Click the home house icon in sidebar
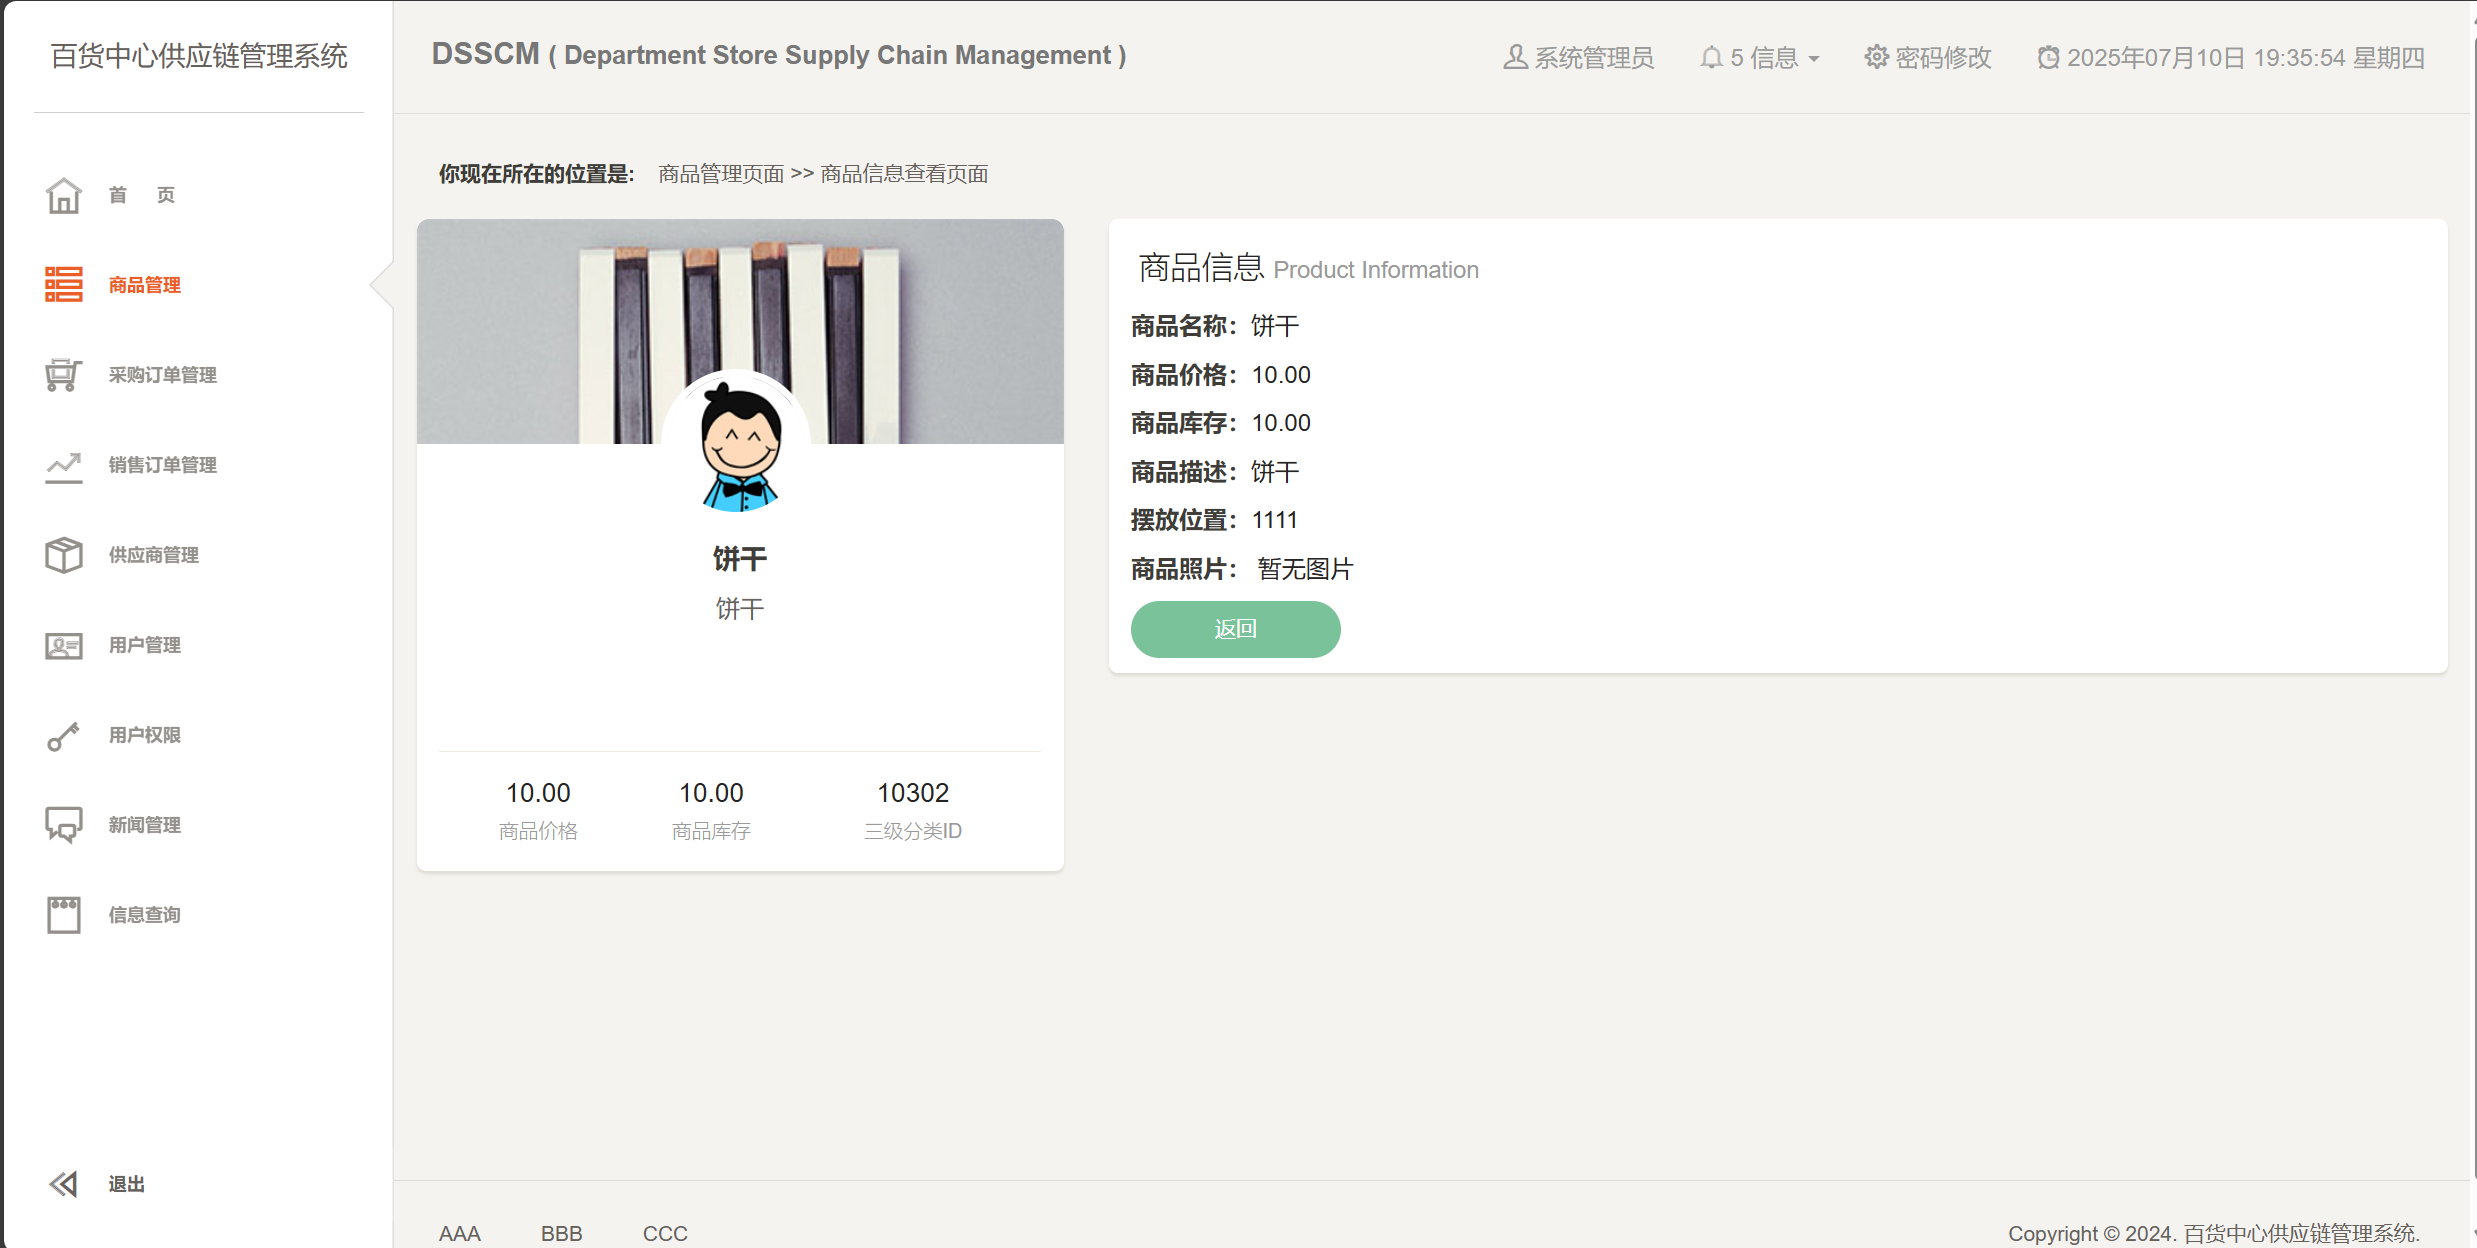This screenshot has height=1248, width=2477. click(x=63, y=196)
